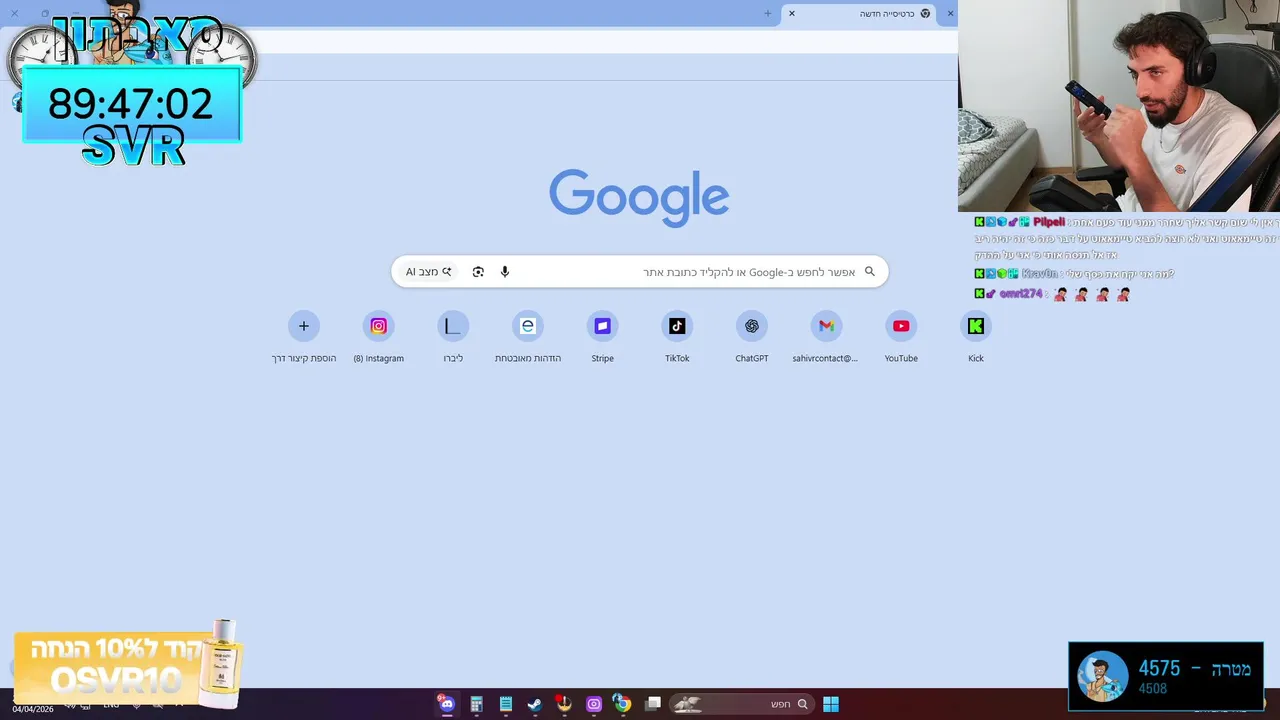
Task: Open a new tab with plus button
Action: point(767,14)
